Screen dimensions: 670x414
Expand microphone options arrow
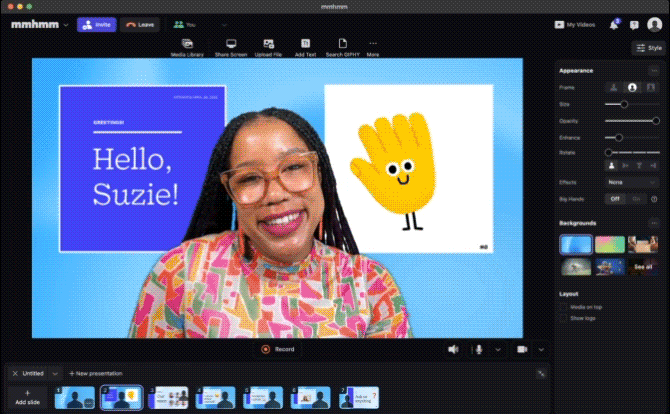(x=498, y=350)
